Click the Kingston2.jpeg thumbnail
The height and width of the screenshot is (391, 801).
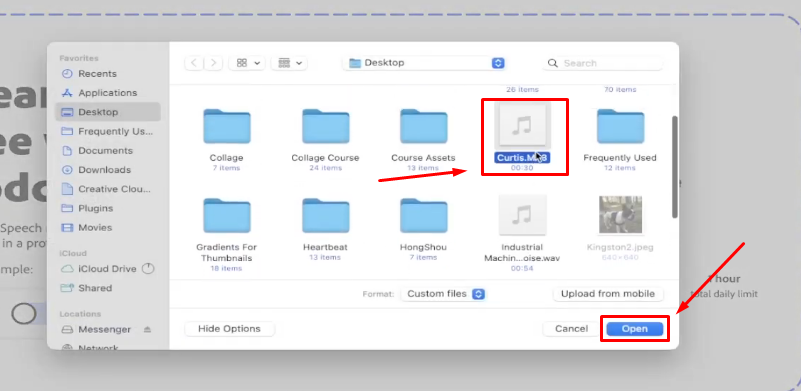(x=620, y=215)
